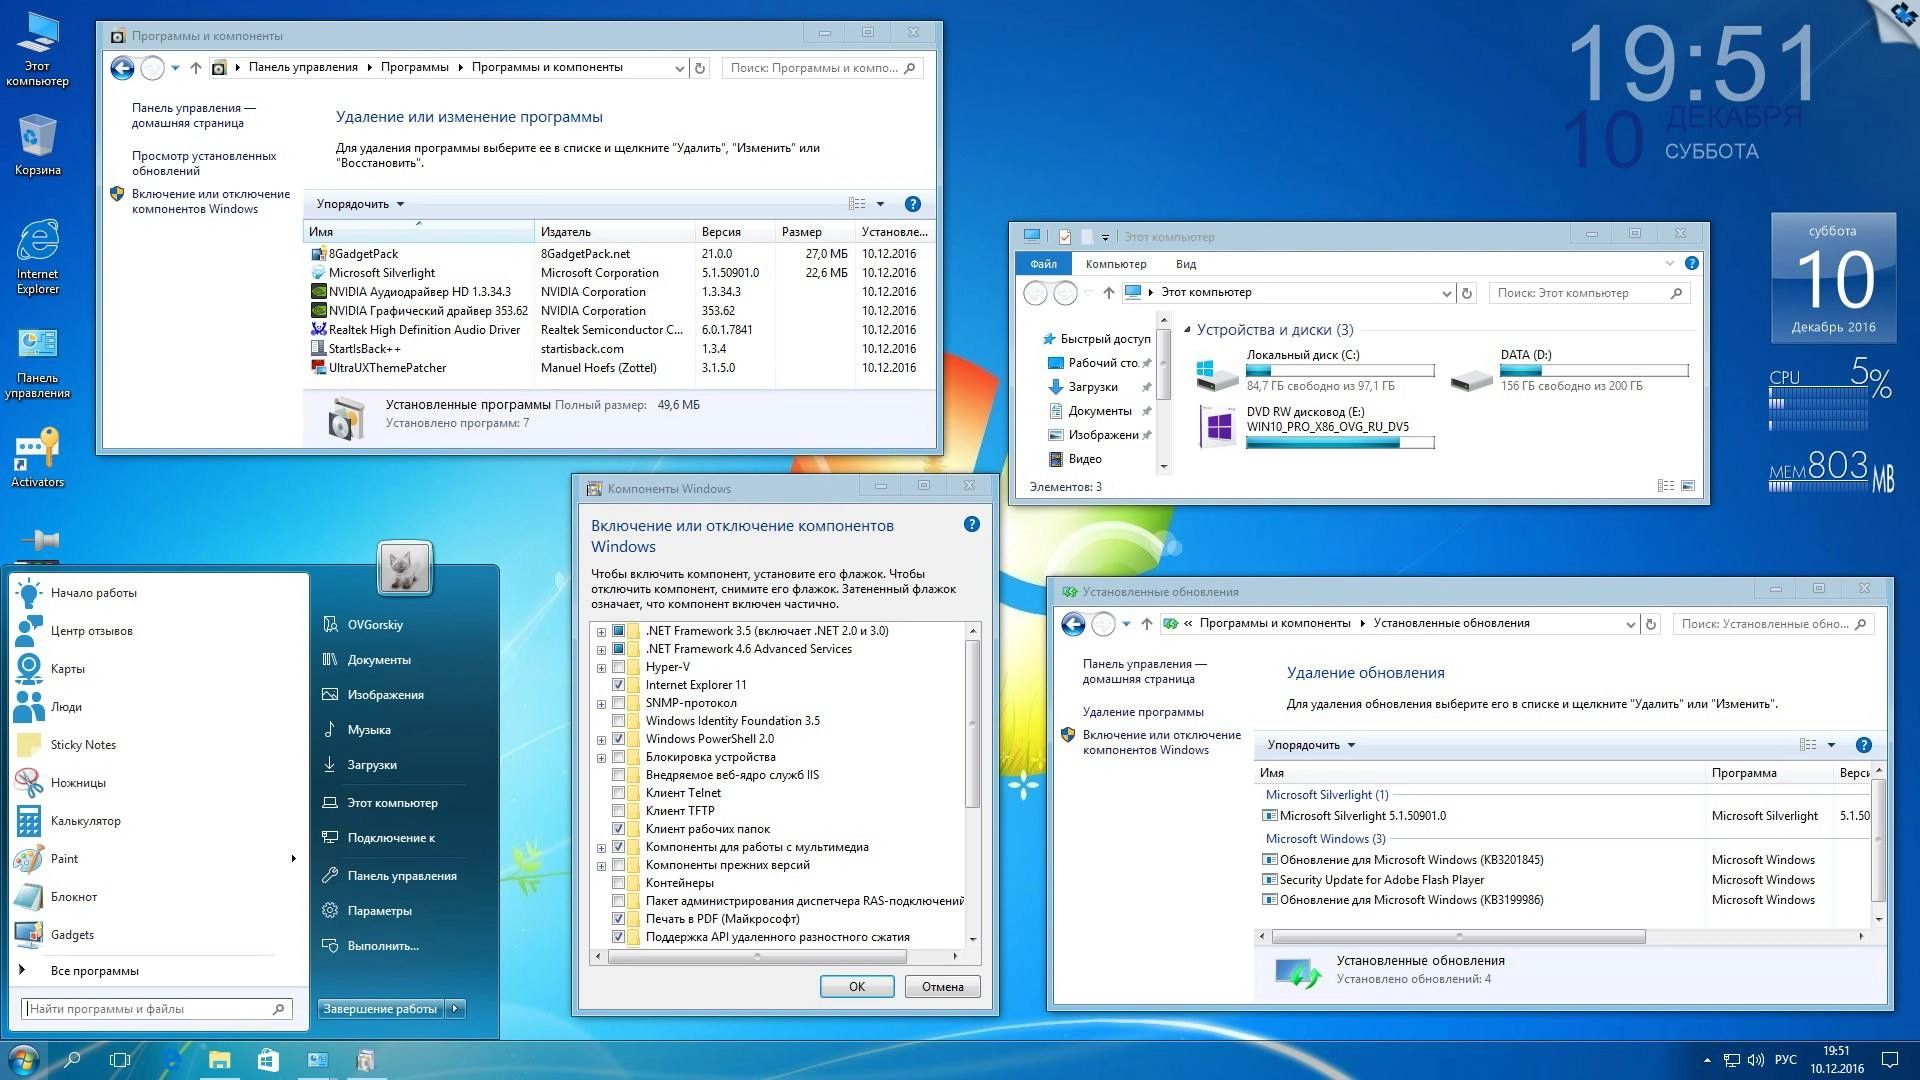Screen dimensions: 1920x1080
Task: Select Локальный диск (C:) drive icon
Action: point(1216,374)
